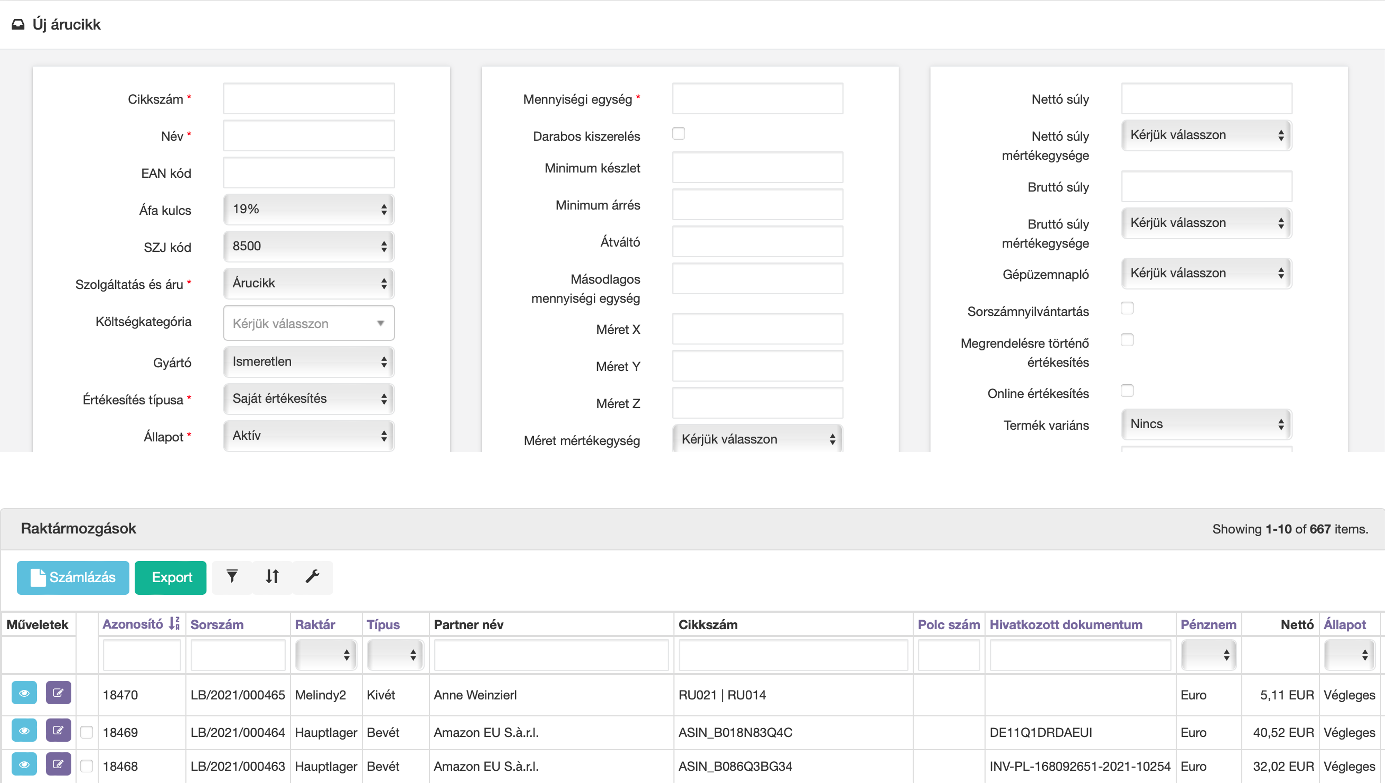Focus the Nettó súly input field
This screenshot has width=1385, height=783.
[1207, 99]
